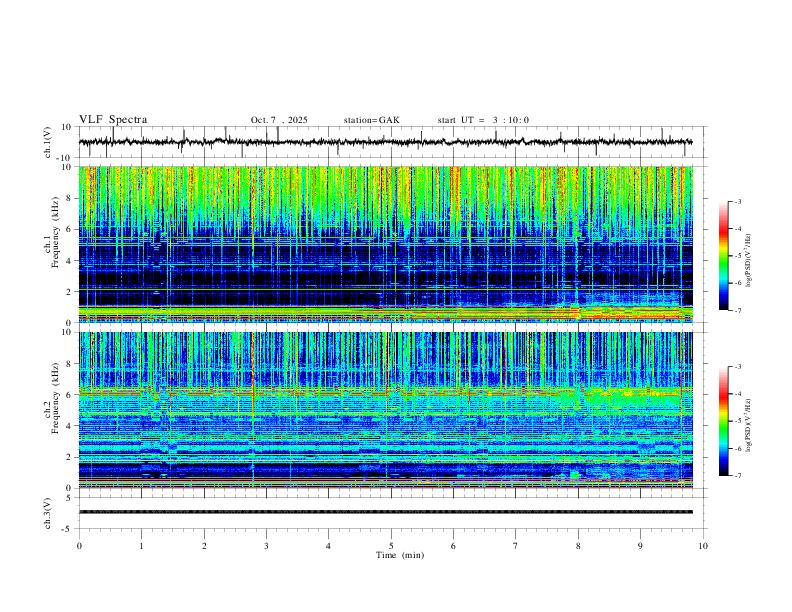Click the time axis tick label "7"

pos(516,546)
